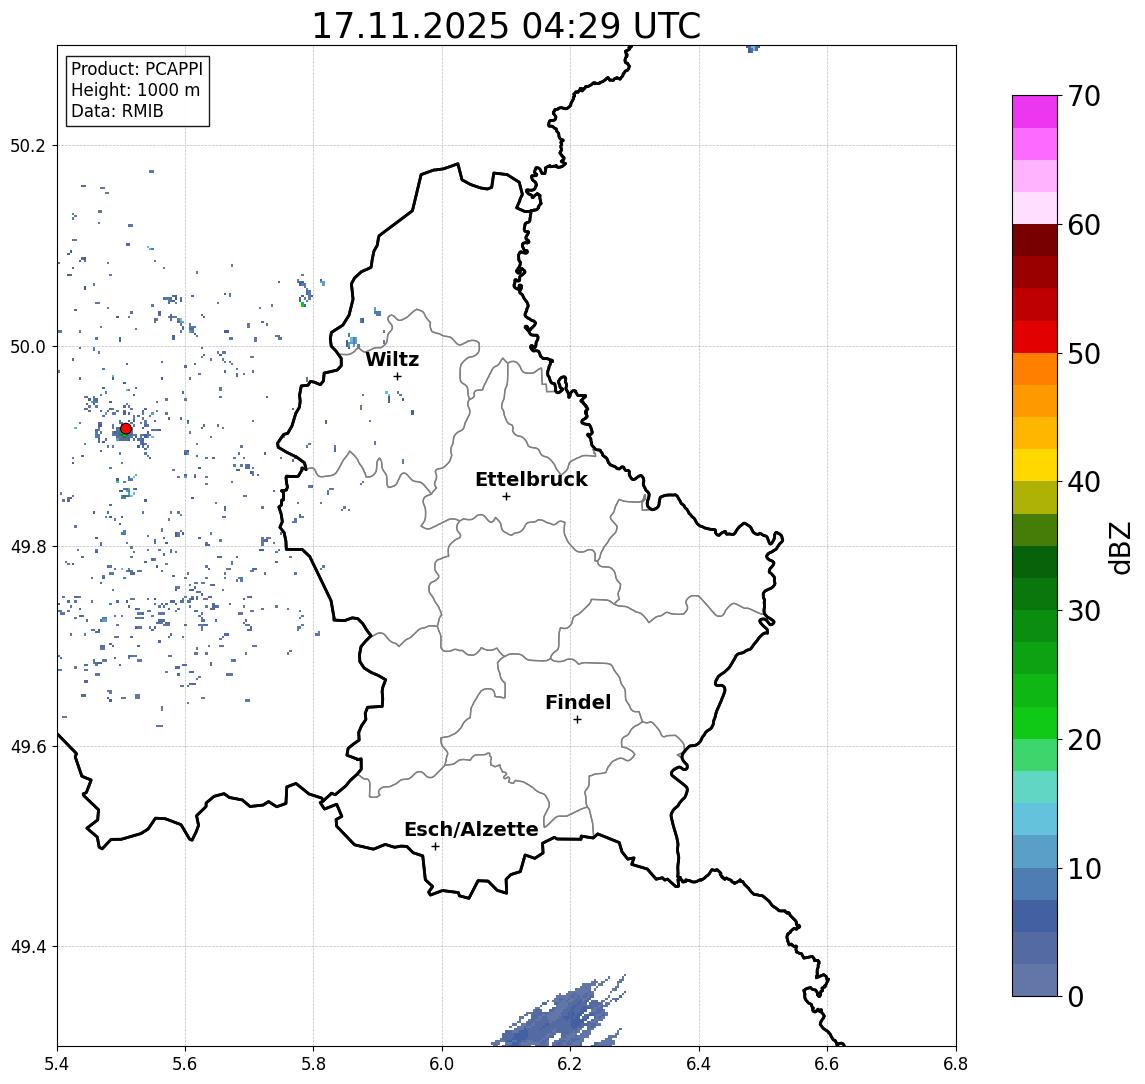Pick the orange swatch below 50
Screen dimensions: 1145x1084
point(1035,369)
